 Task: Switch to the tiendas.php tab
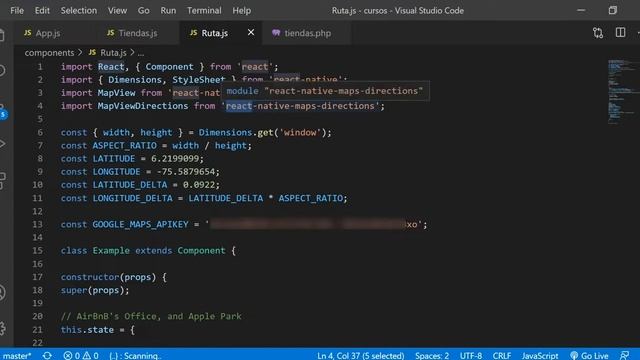pos(307,33)
